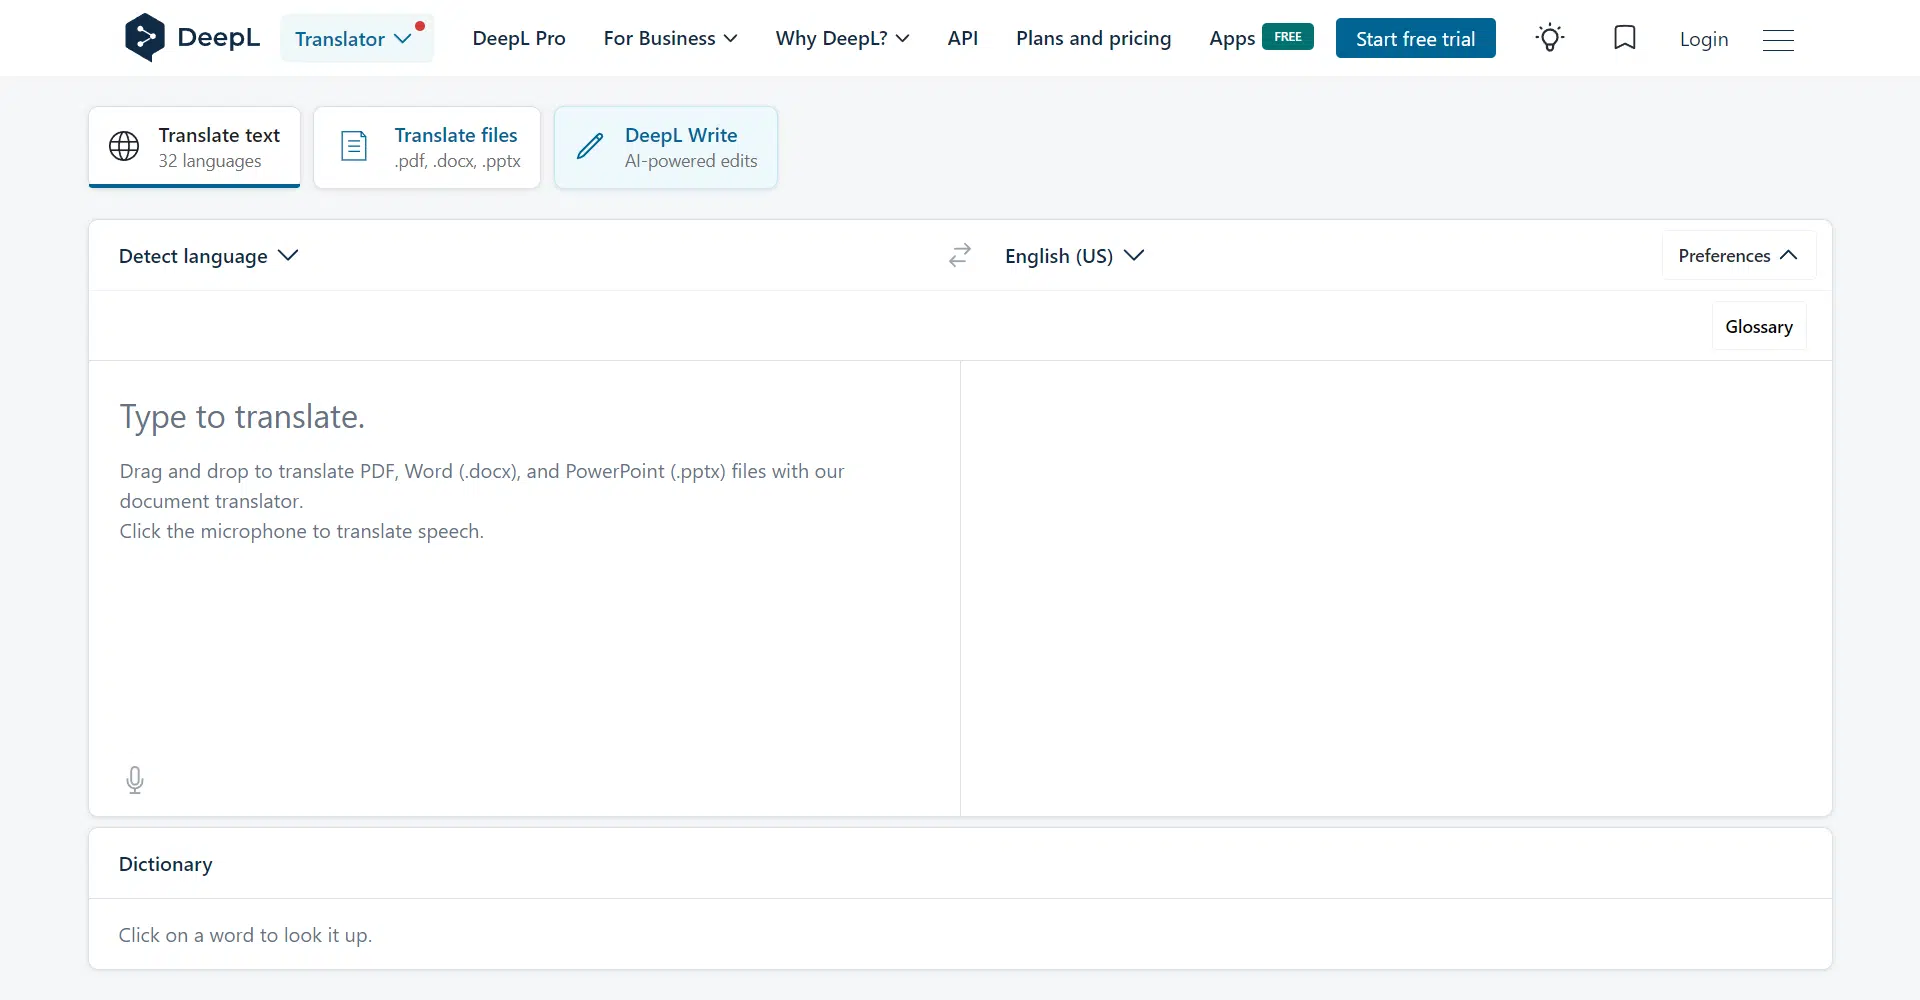Expand the Translator product dropdown

[353, 39]
